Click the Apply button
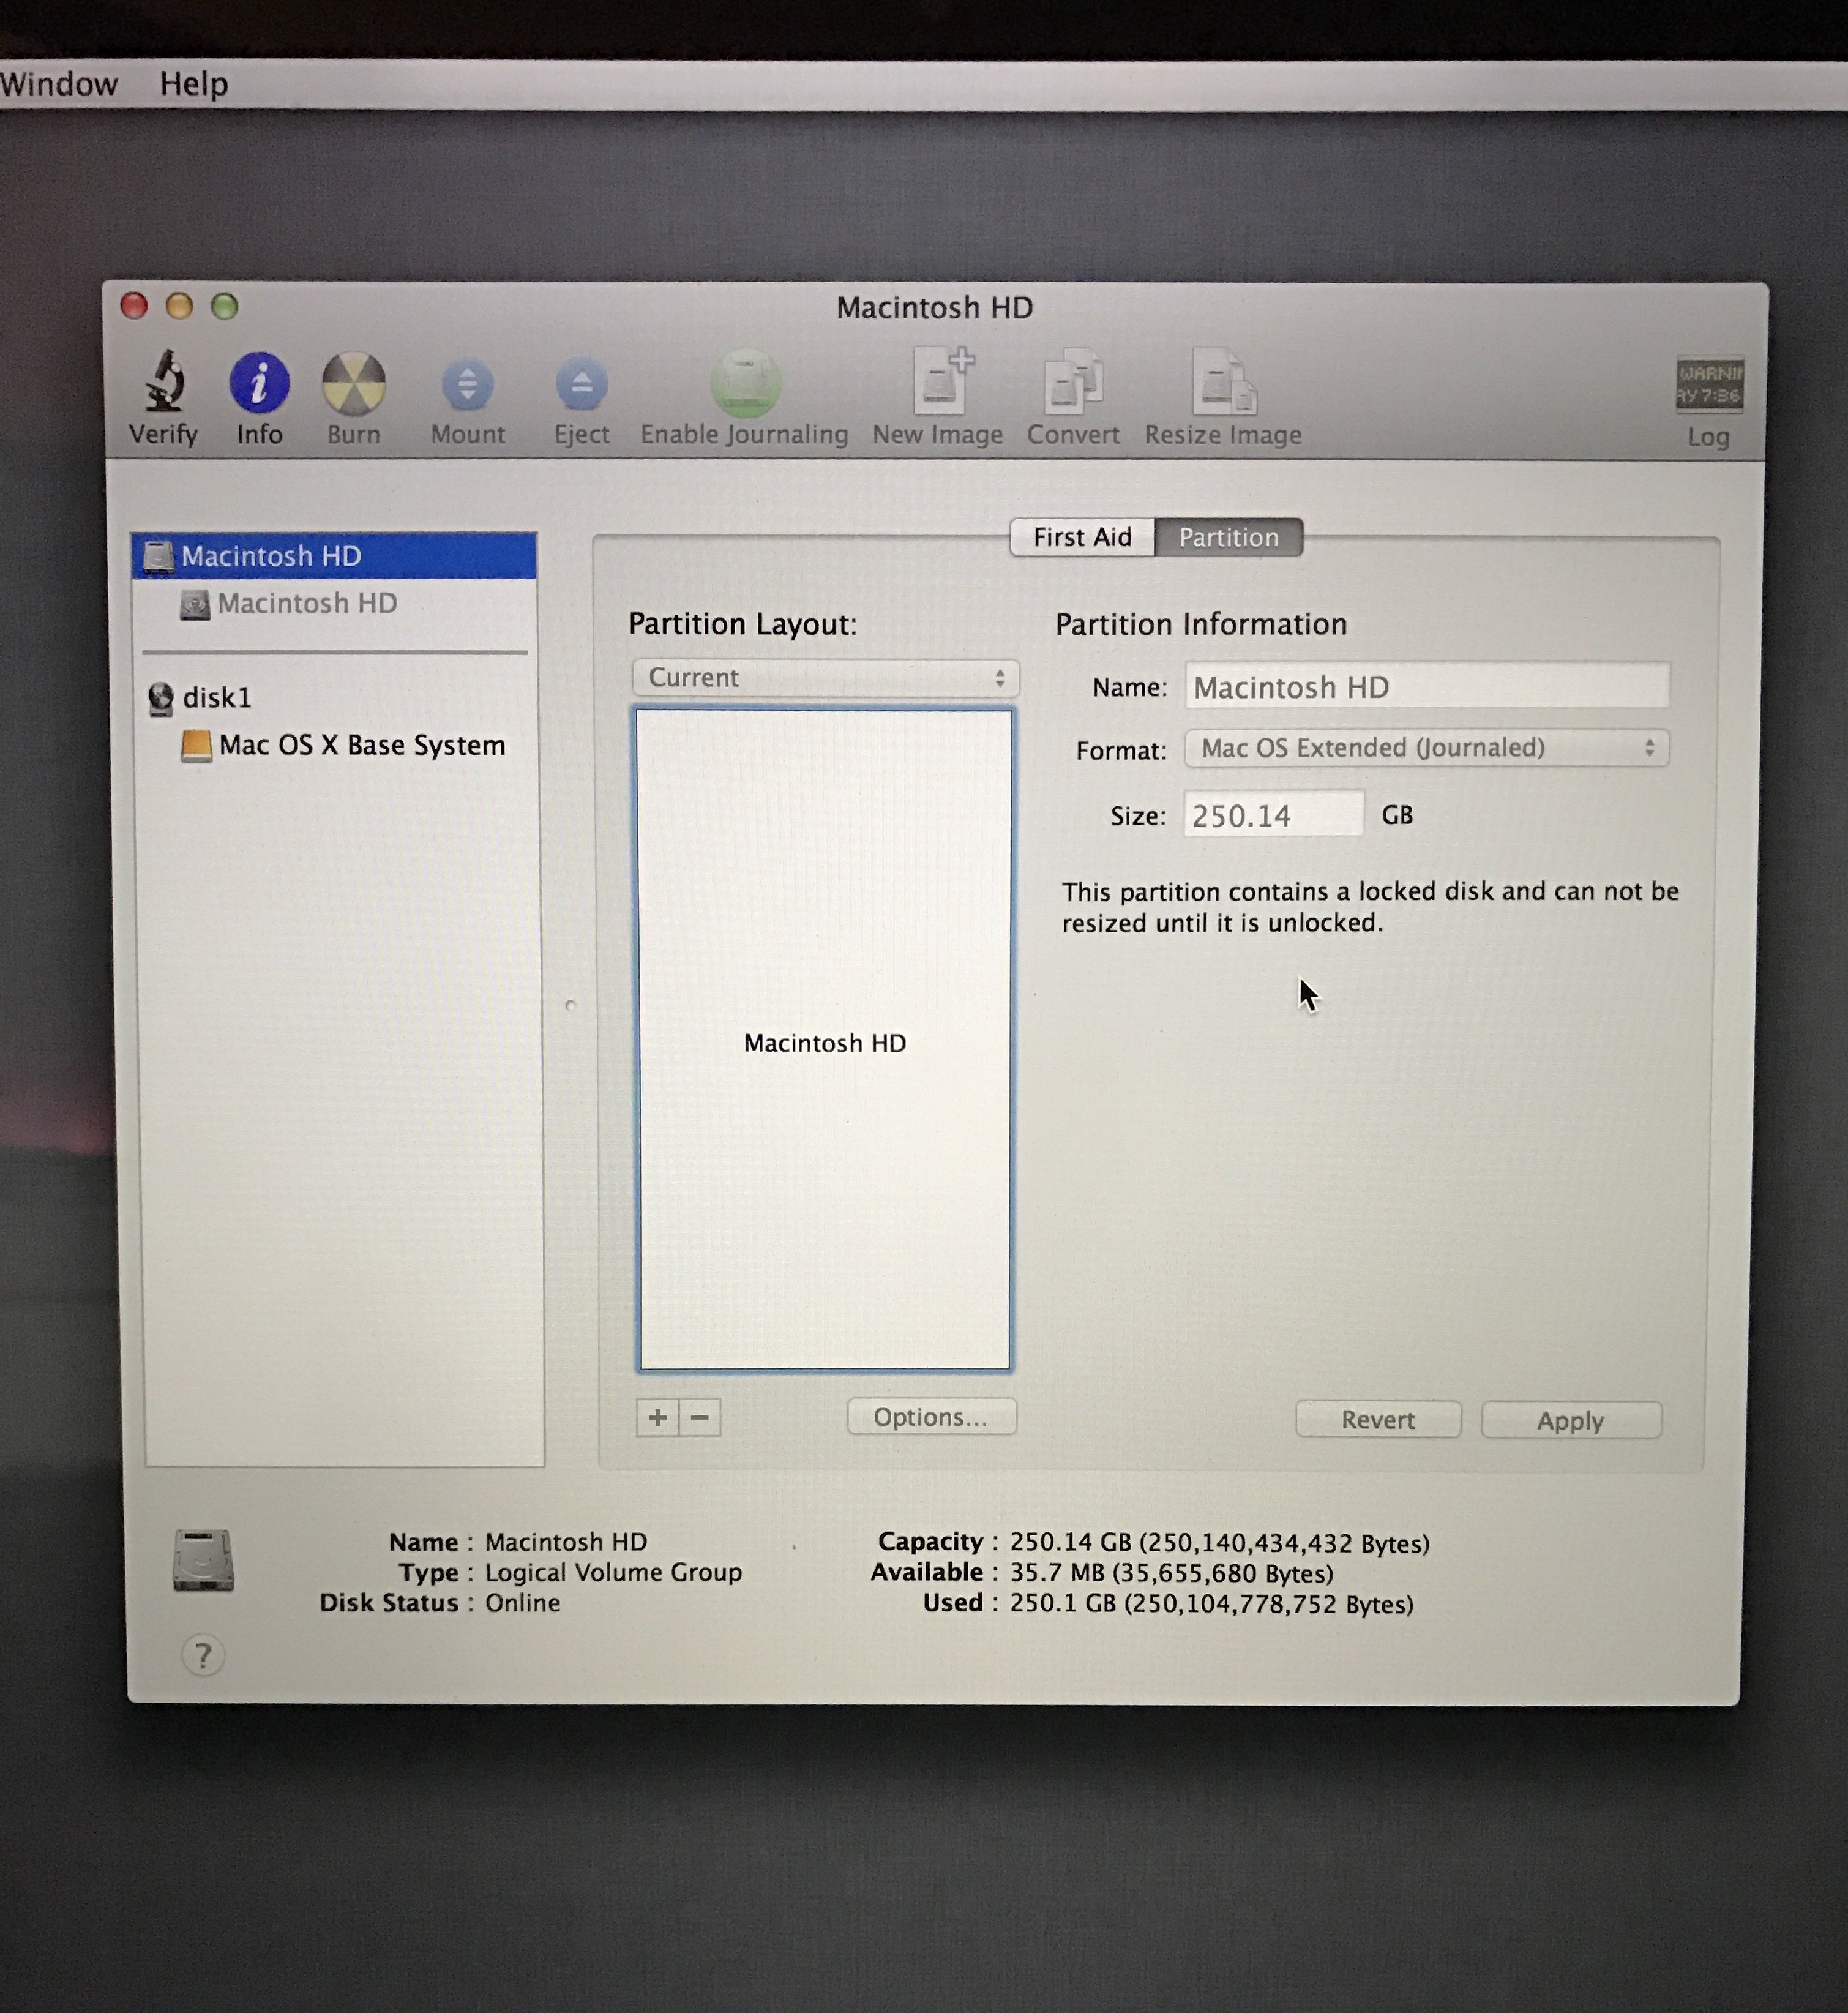1848x2013 pixels. click(x=1570, y=1420)
